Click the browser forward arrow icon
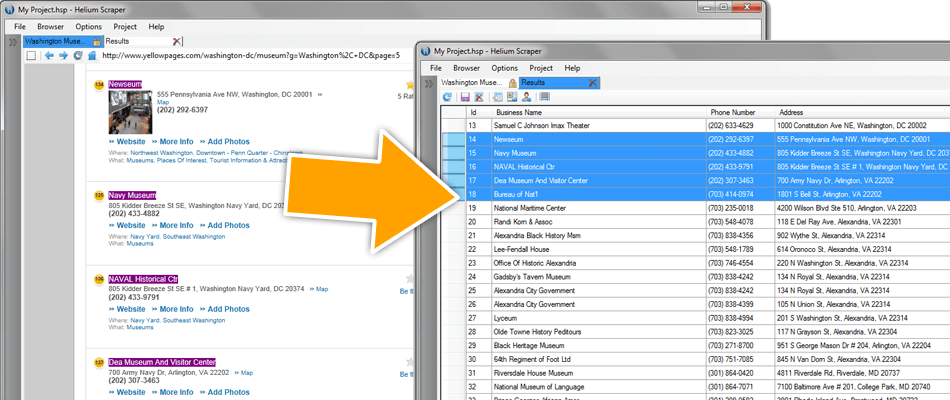Screen dimensions: 950x400 [63, 55]
